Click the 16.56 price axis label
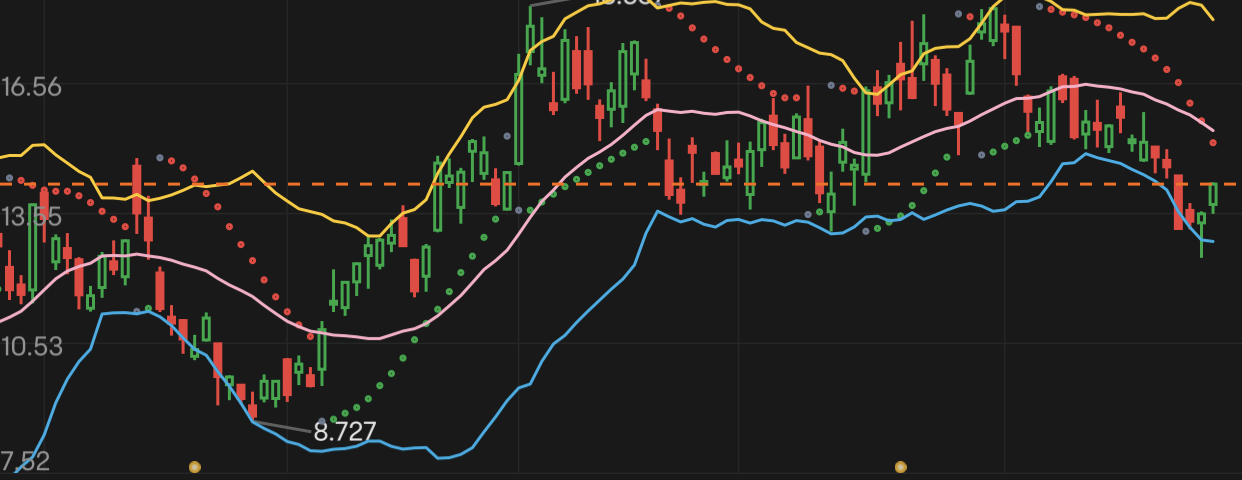 click(32, 87)
